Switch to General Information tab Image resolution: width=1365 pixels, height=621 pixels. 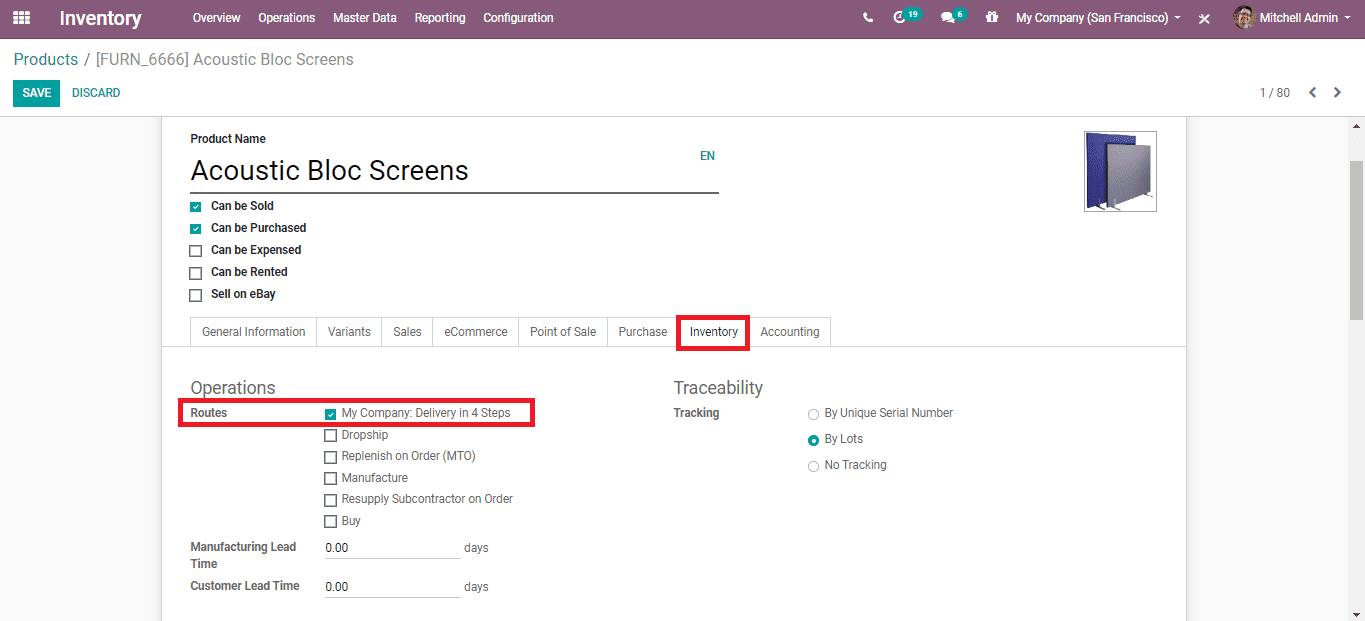pos(254,332)
